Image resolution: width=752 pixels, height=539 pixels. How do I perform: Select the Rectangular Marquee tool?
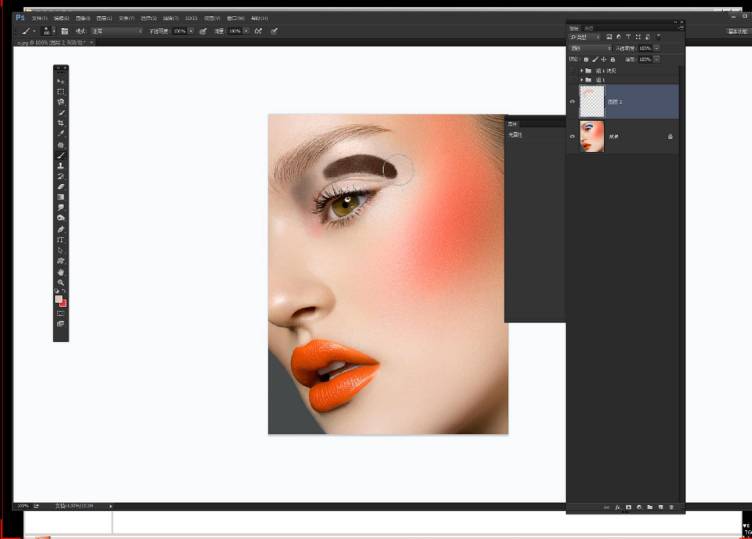61,91
